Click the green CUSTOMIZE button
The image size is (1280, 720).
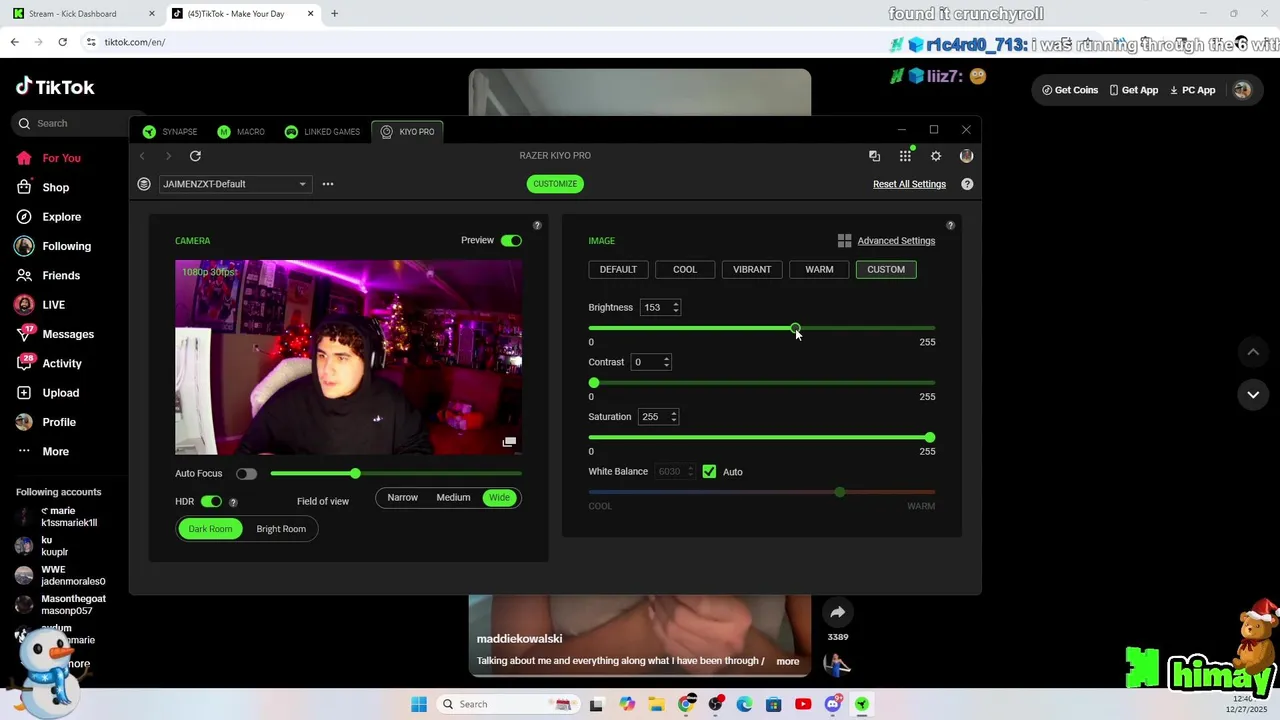555,184
